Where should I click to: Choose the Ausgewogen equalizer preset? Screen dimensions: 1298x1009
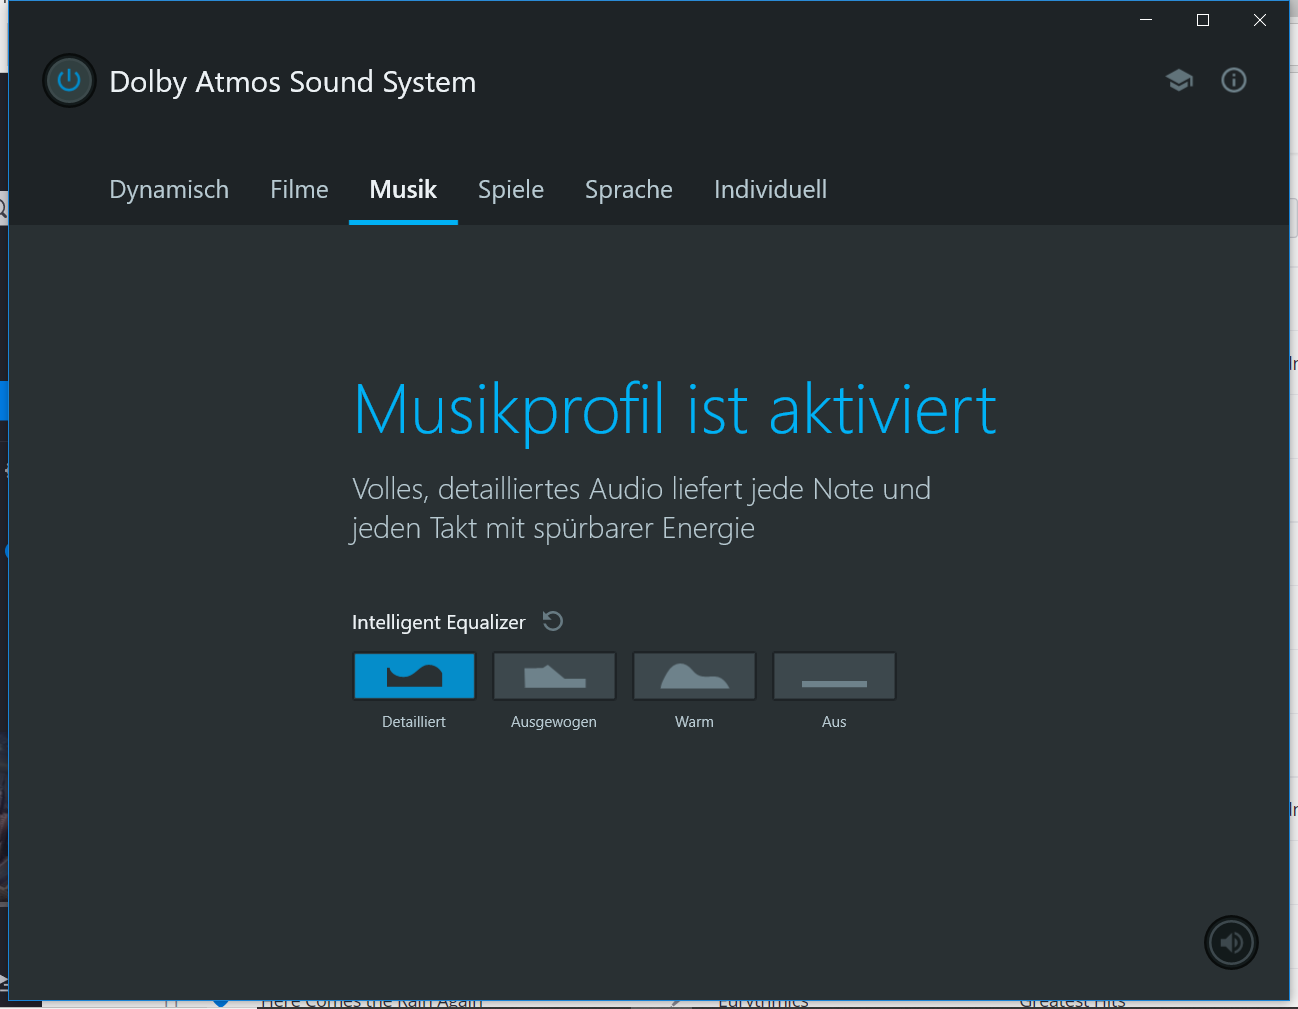click(x=554, y=676)
